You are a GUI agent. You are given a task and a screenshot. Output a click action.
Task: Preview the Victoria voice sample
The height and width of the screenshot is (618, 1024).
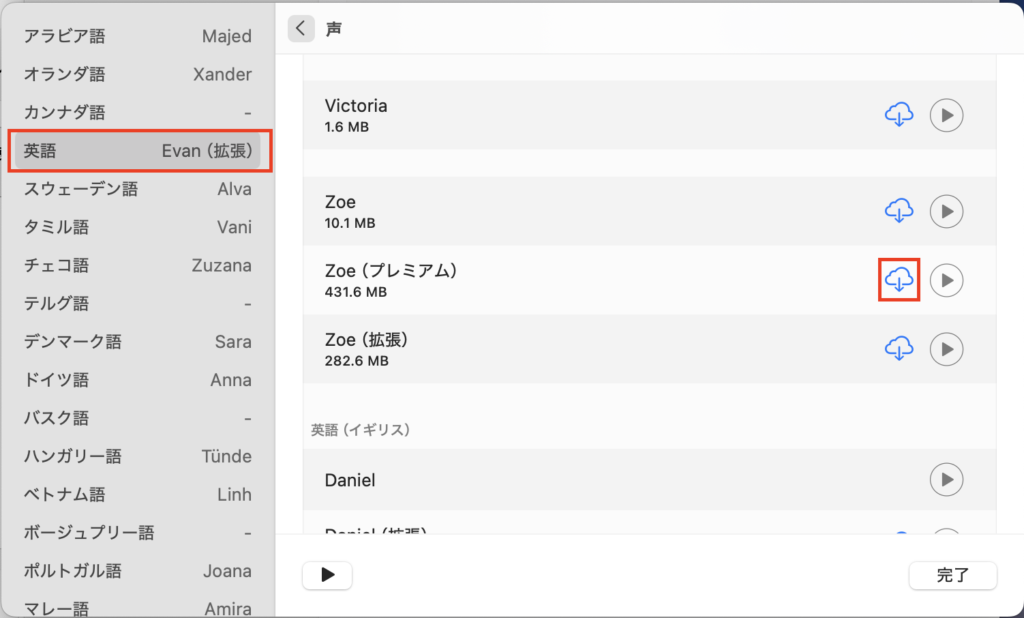(x=946, y=115)
